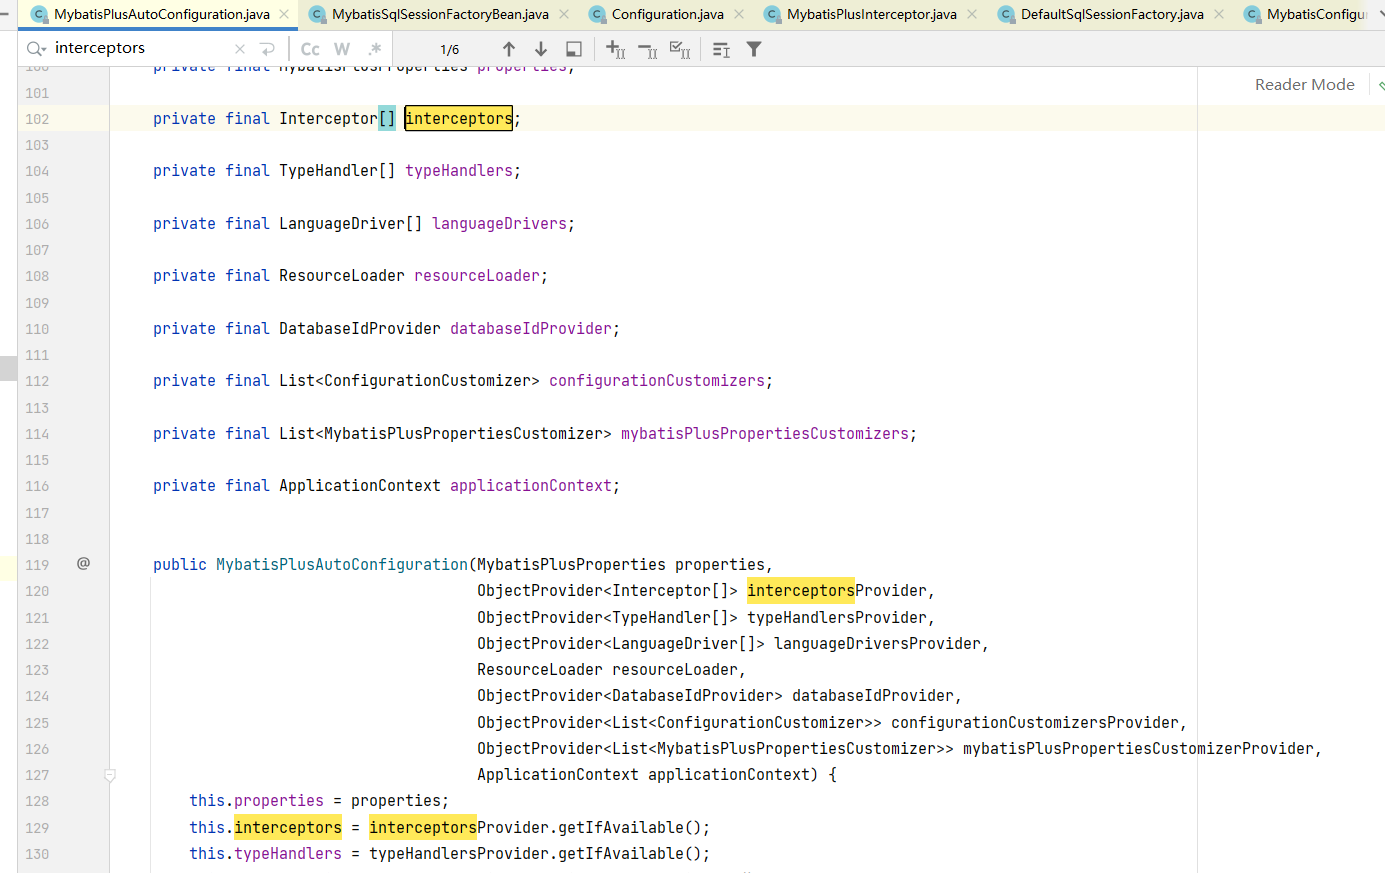Add selection for next occurrence icon

(x=616, y=49)
